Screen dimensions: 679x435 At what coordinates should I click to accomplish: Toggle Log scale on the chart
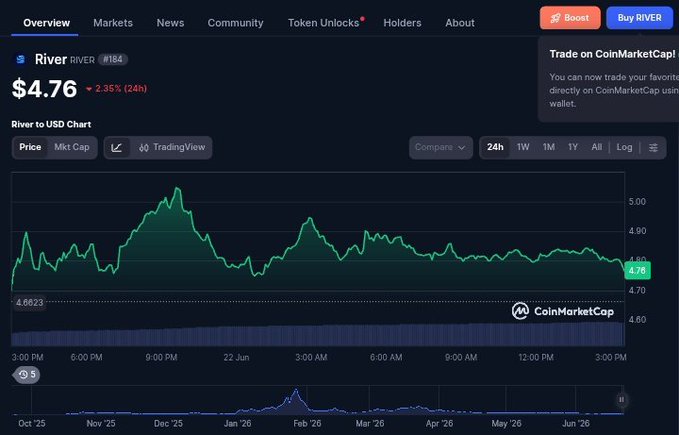click(624, 147)
